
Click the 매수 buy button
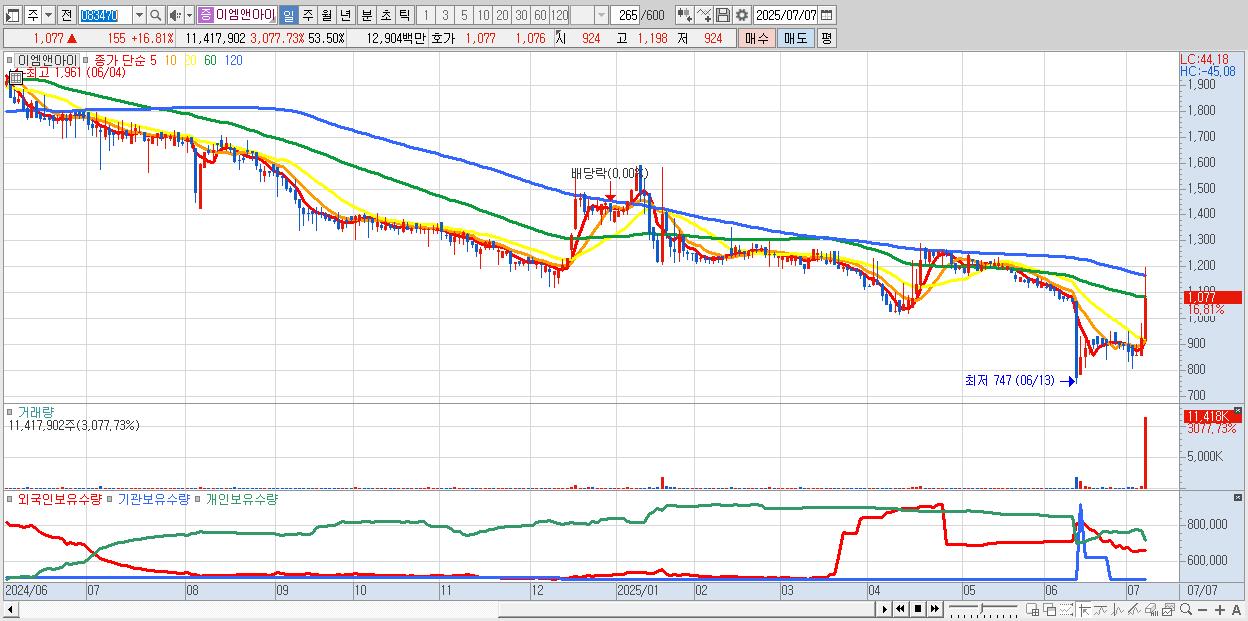pyautogui.click(x=756, y=38)
